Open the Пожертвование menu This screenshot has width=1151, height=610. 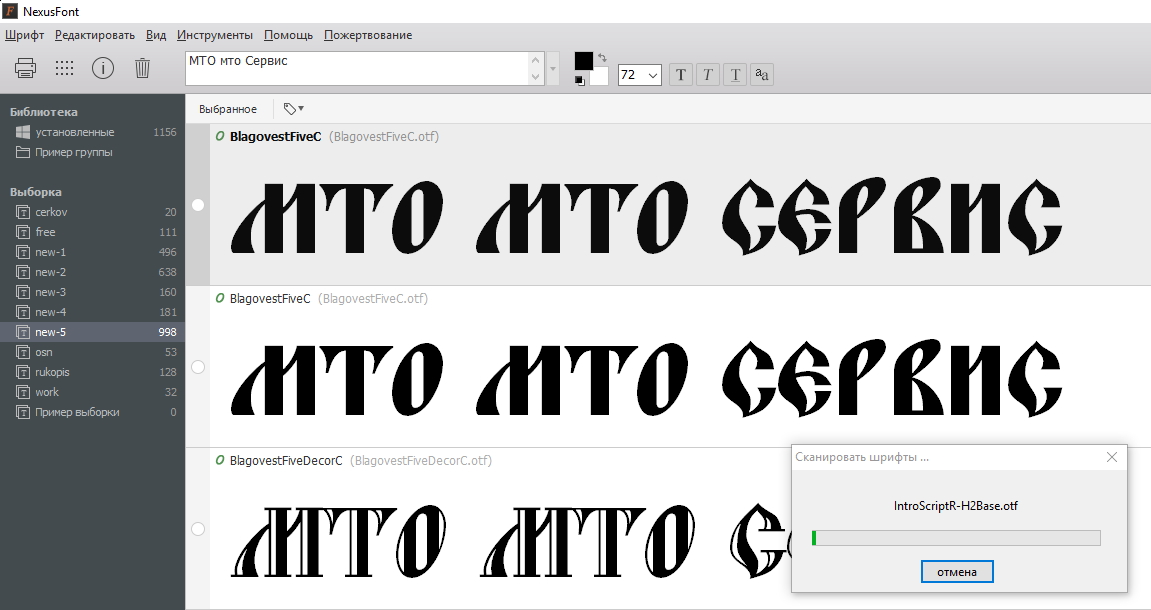(x=368, y=35)
